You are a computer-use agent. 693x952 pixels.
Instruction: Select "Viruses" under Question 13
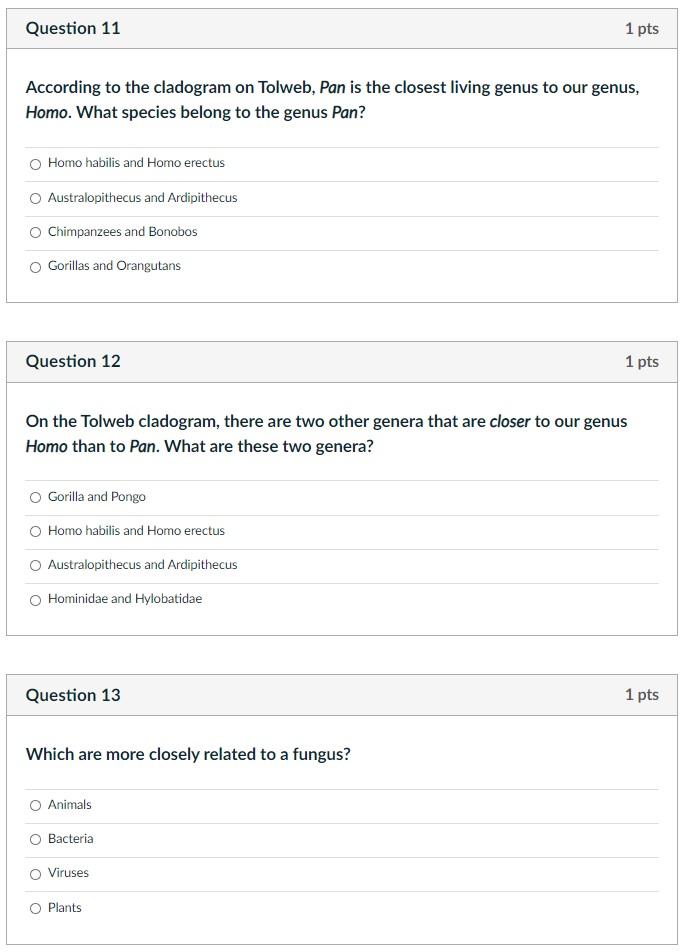35,874
